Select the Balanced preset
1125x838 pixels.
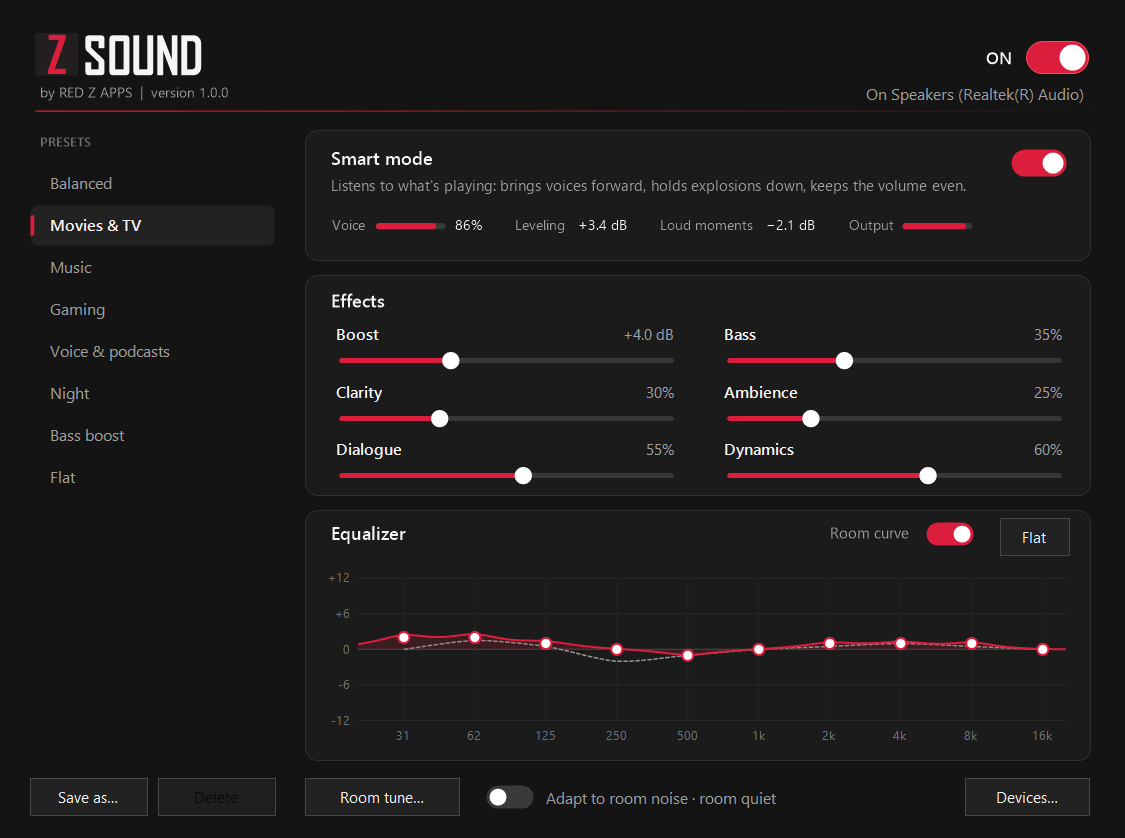click(x=152, y=184)
